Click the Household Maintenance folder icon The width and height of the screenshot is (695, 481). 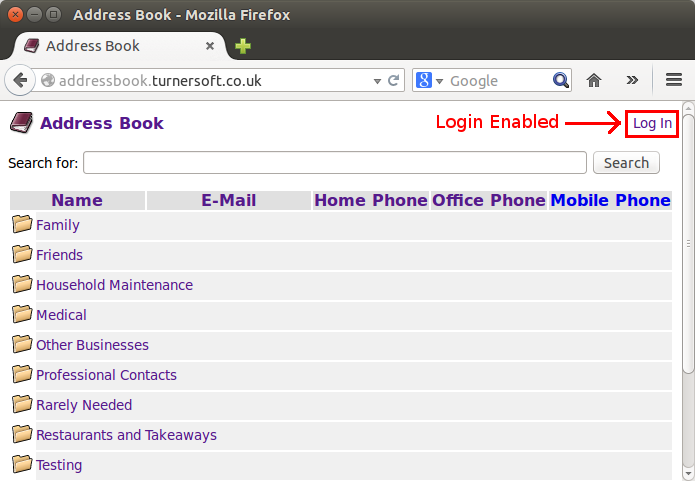click(22, 284)
